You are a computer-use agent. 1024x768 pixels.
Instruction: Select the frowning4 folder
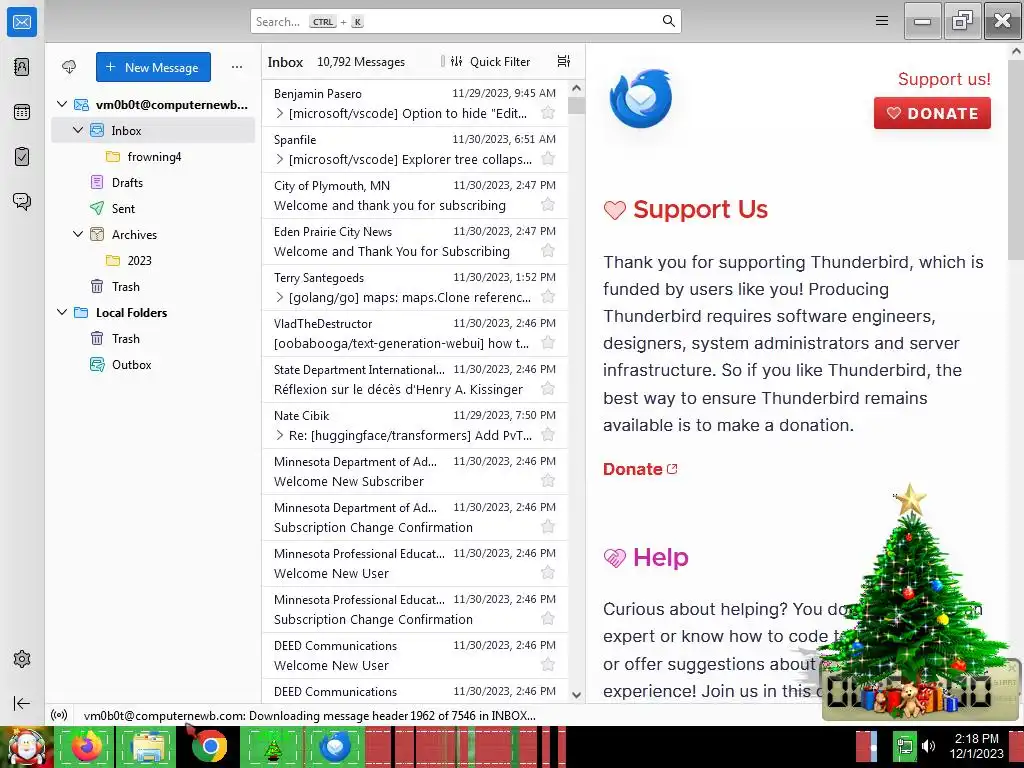153,157
